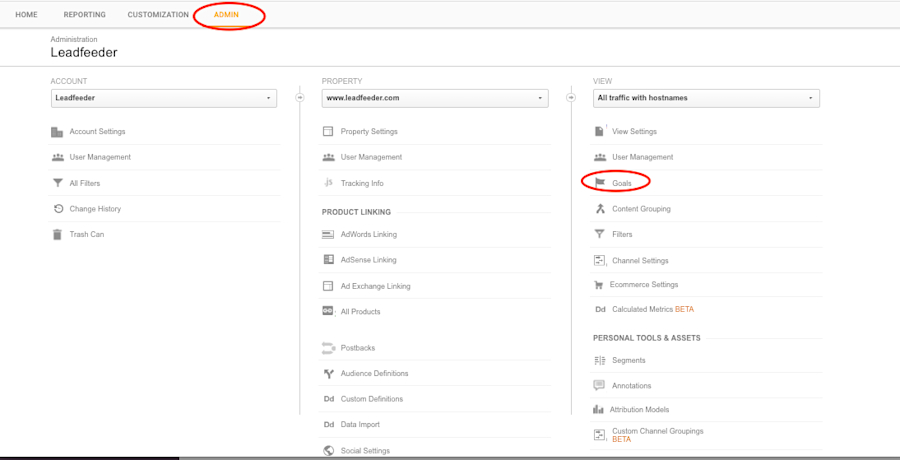Click the Dd icon beside Custom Definitions

tap(328, 399)
